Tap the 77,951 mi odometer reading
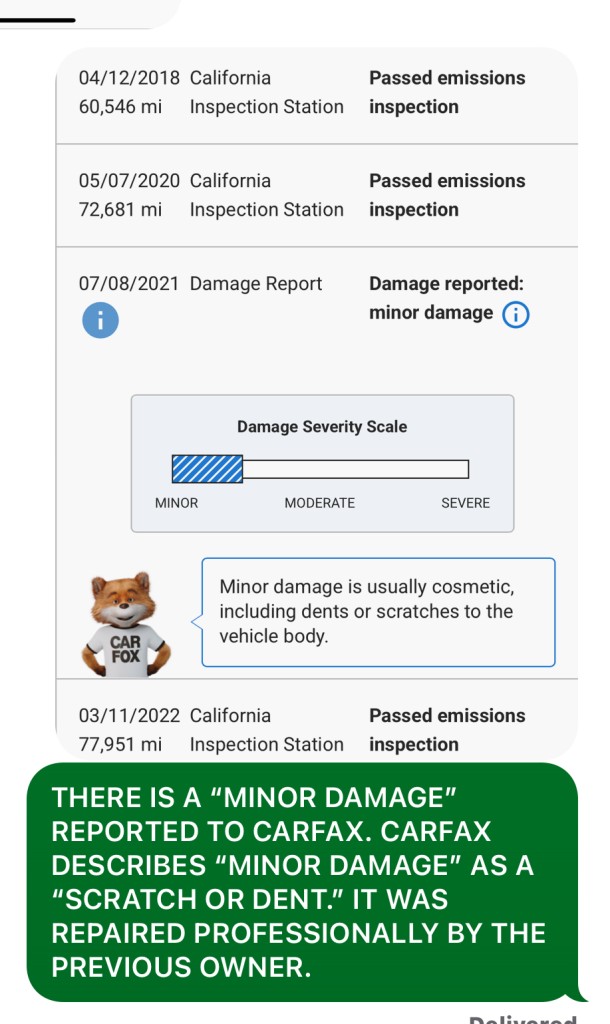This screenshot has width=610, height=1024. point(120,744)
